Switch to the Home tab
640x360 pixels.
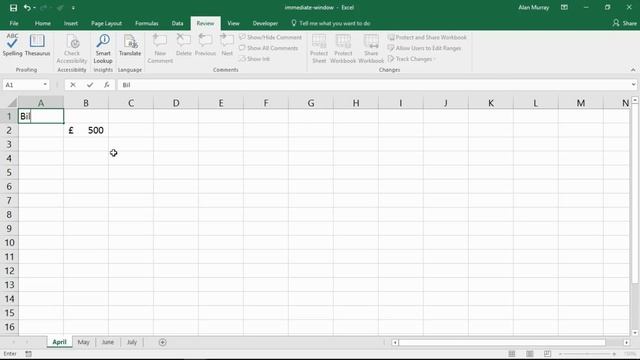point(42,23)
